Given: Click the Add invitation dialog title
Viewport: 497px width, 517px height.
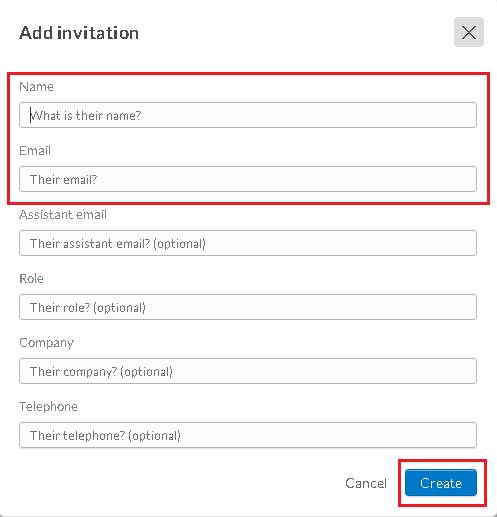Looking at the screenshot, I should coord(79,33).
